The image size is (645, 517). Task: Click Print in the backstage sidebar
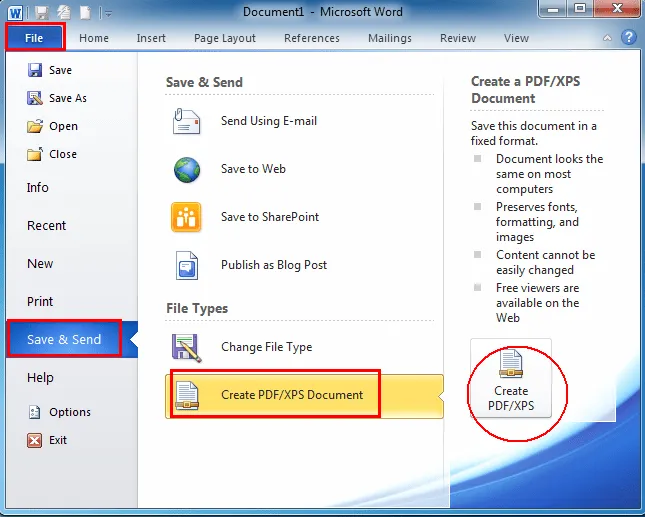click(x=40, y=302)
